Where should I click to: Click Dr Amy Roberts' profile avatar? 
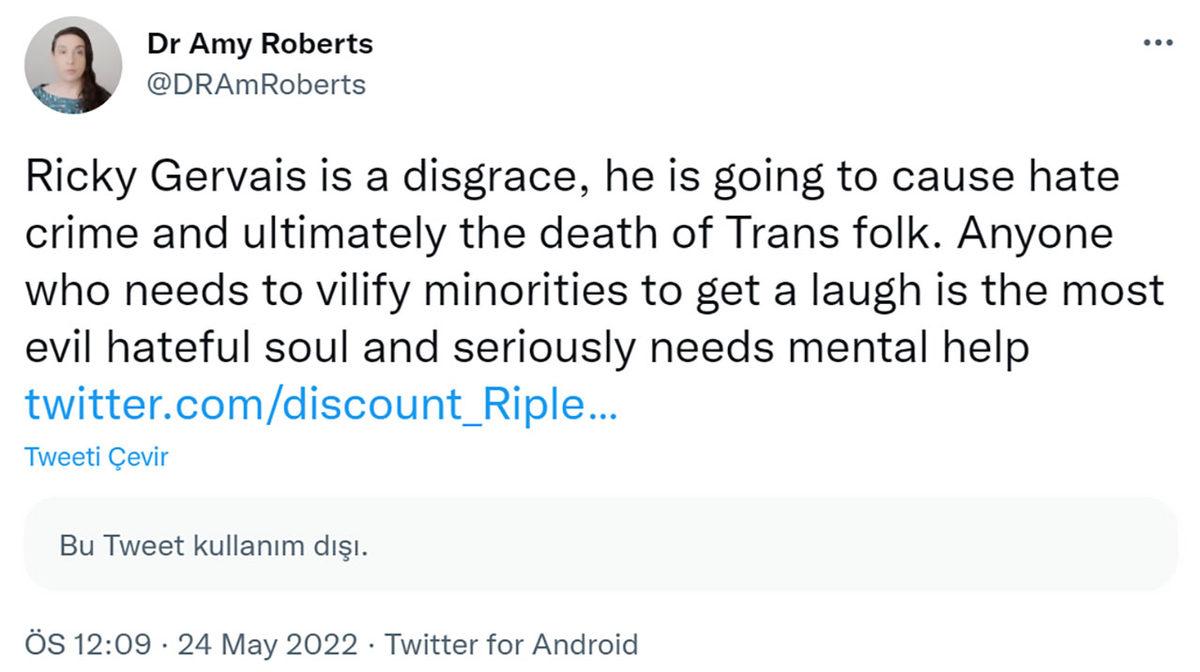tap(73, 65)
